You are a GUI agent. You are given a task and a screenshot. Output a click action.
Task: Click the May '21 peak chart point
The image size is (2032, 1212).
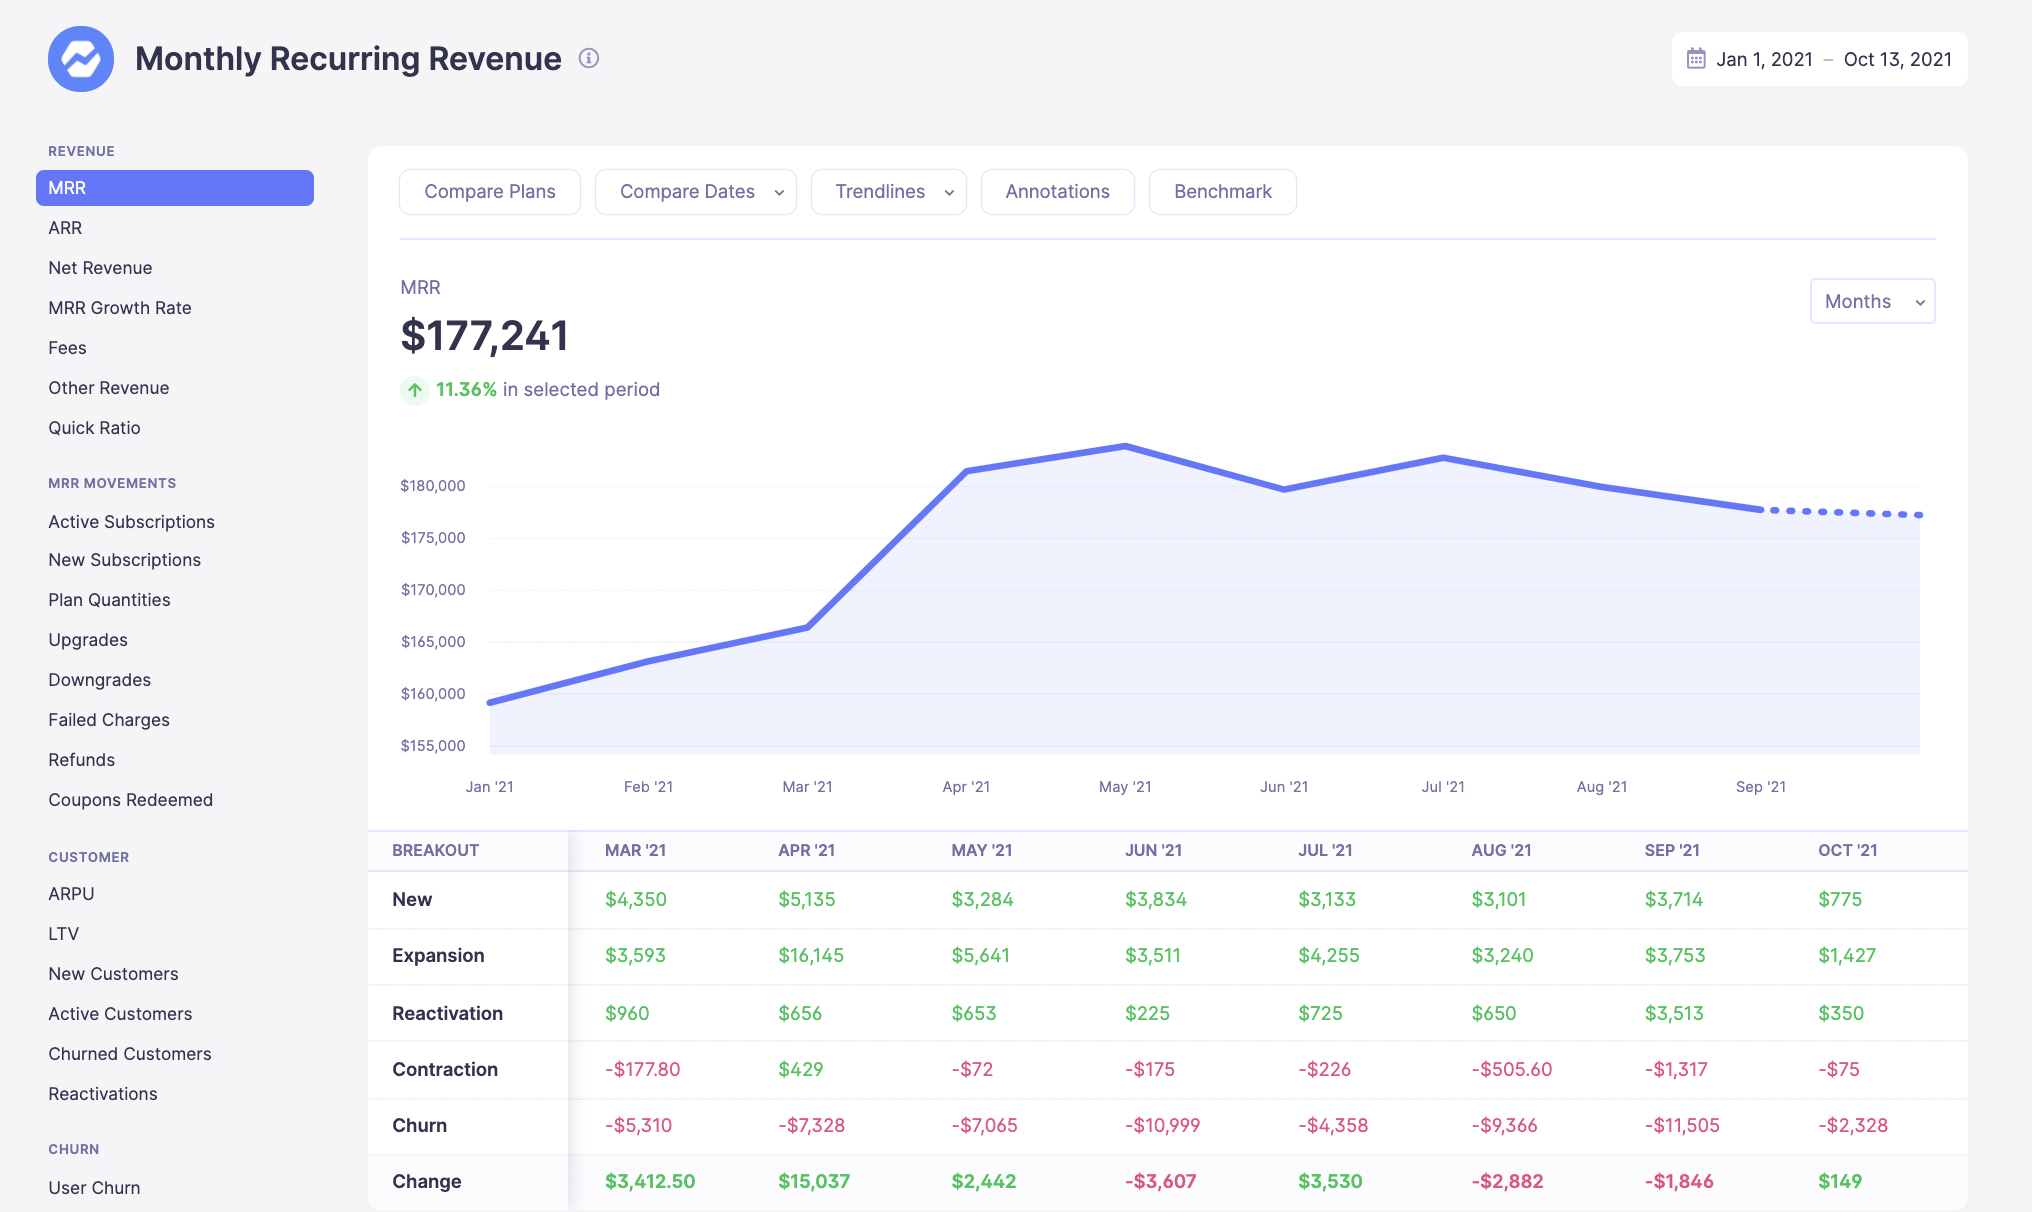(x=1125, y=446)
